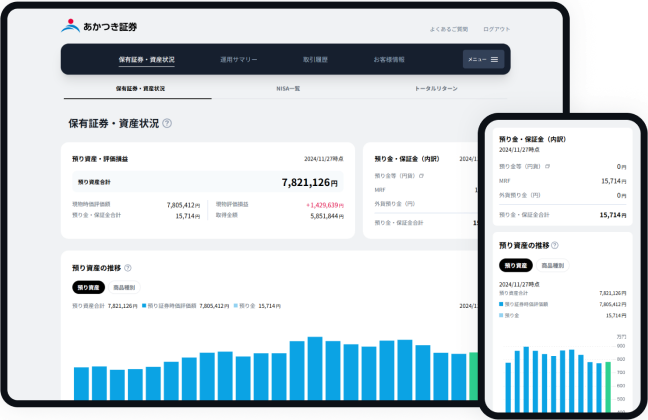
Task: Click help icon next to 預り資産の推移 on tablet
Action: click(x=128, y=268)
